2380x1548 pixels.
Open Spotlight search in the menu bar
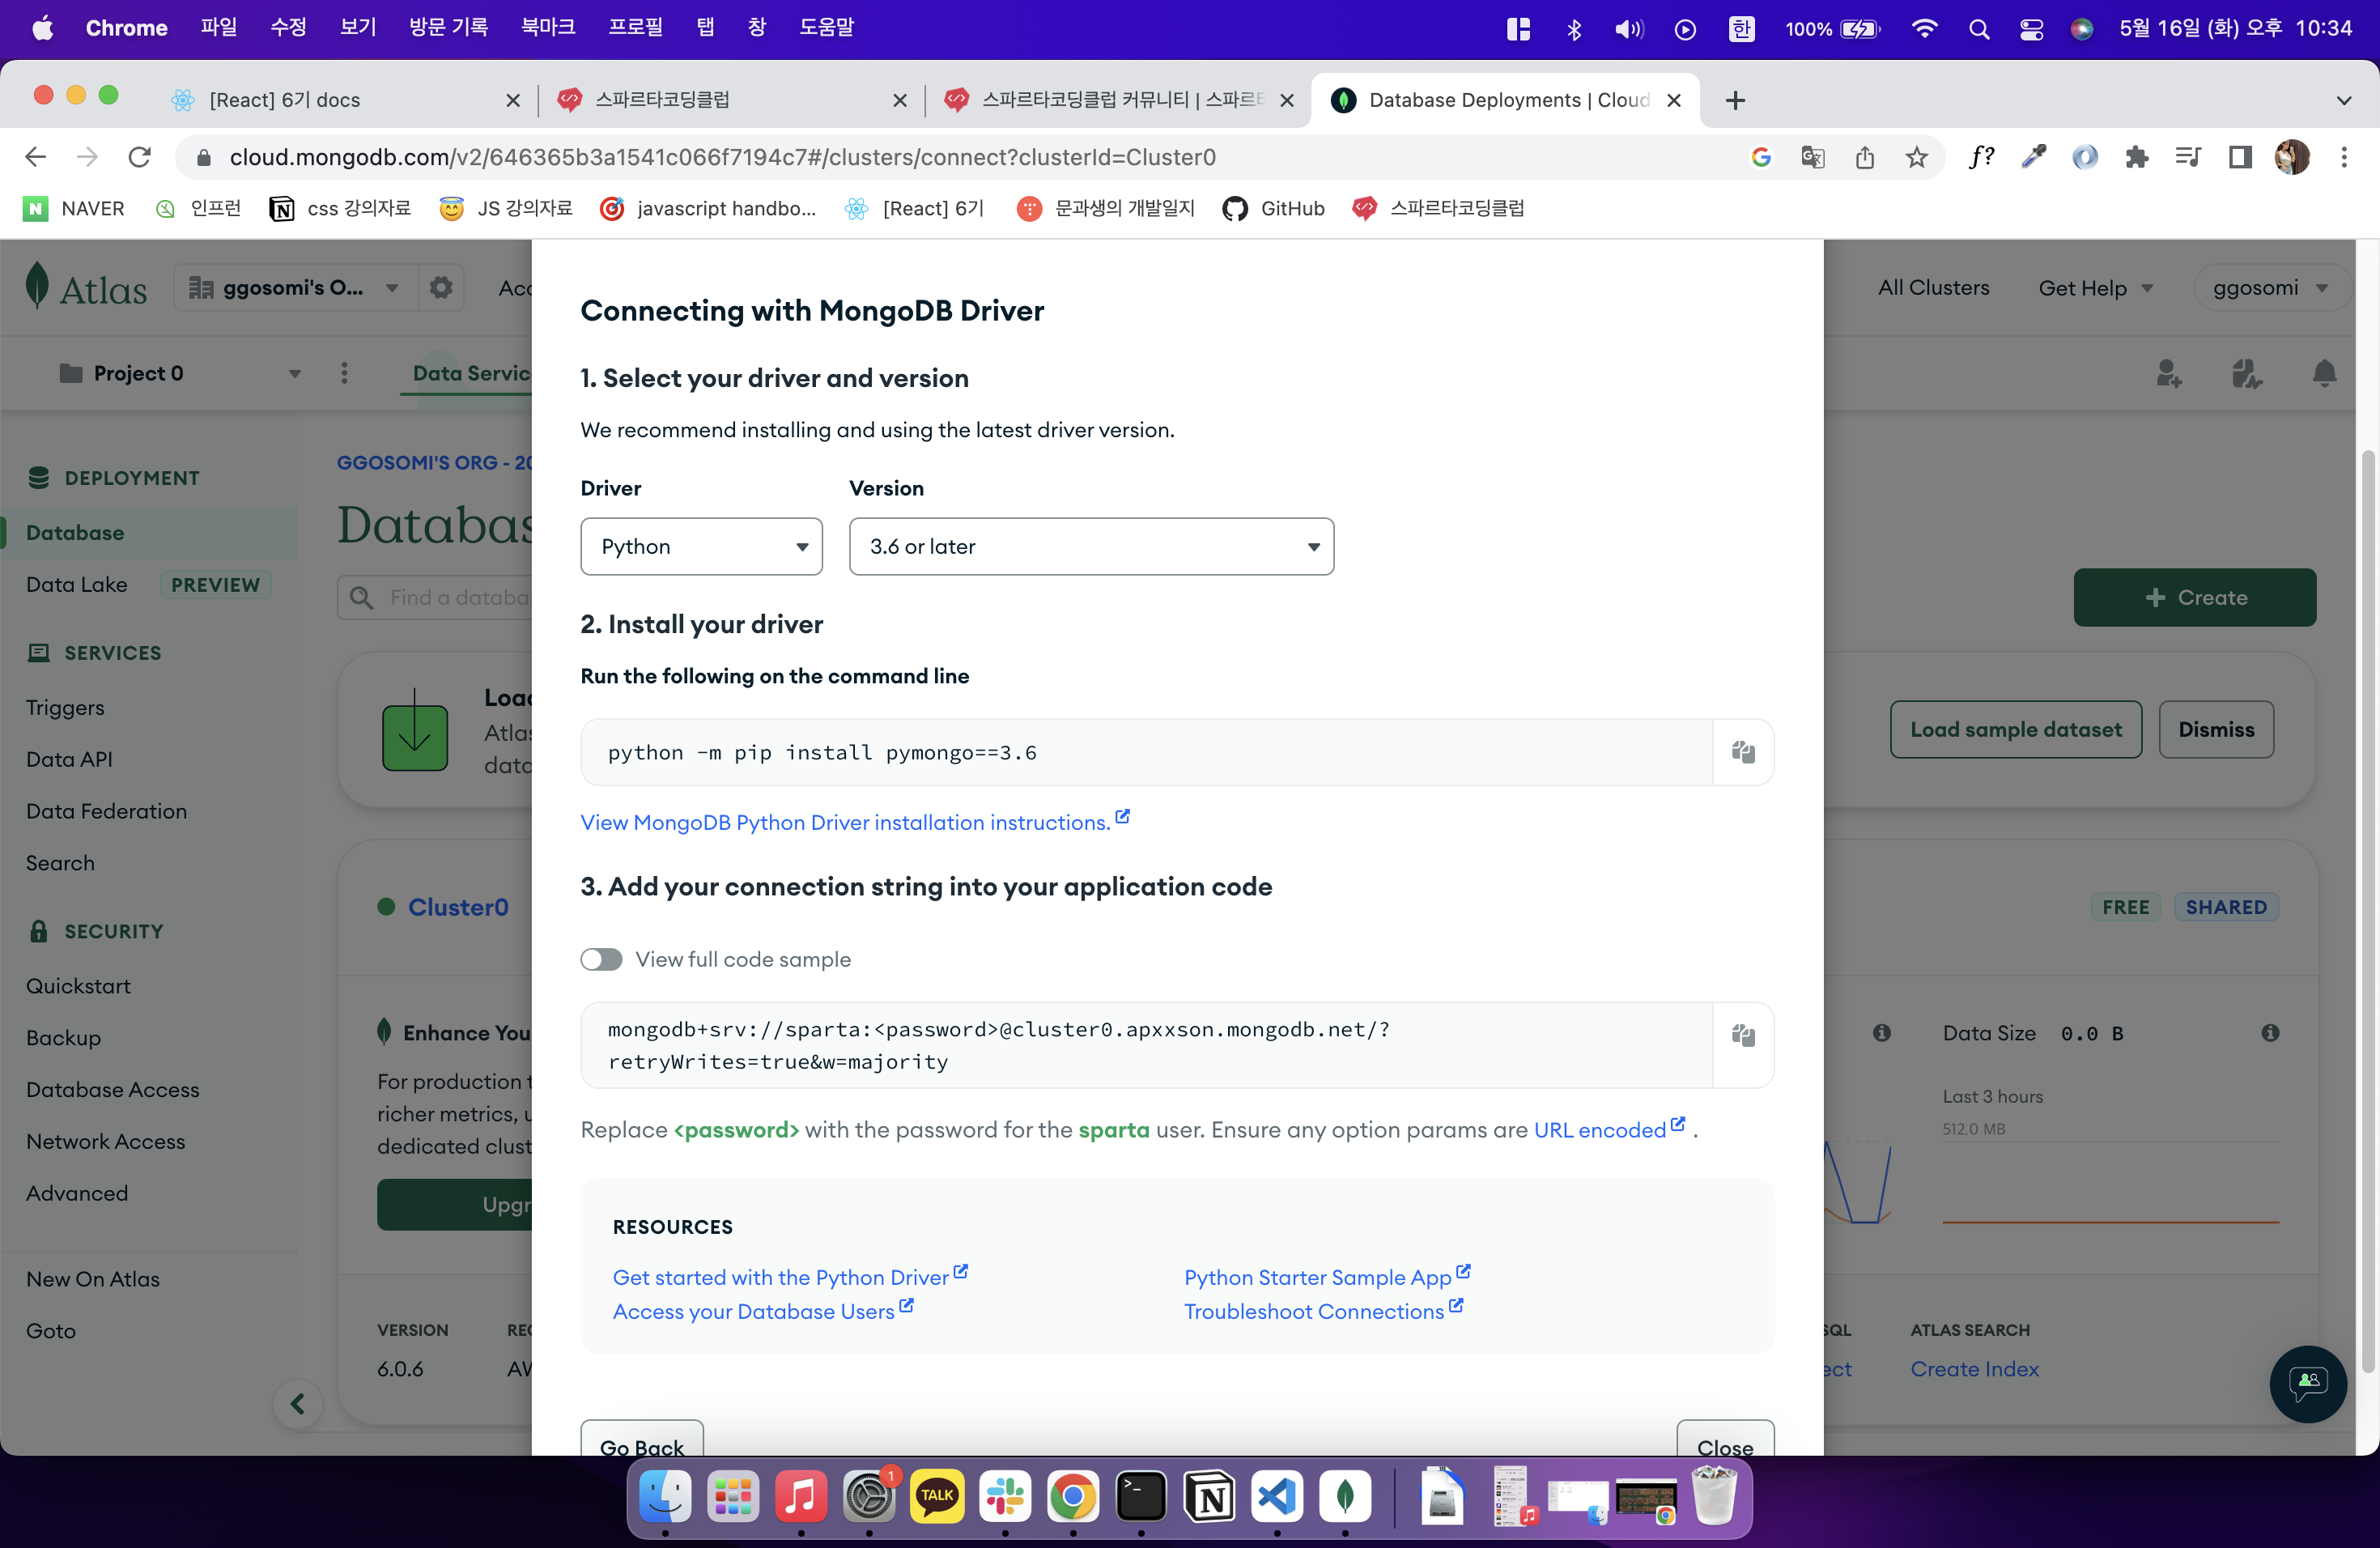1978,28
